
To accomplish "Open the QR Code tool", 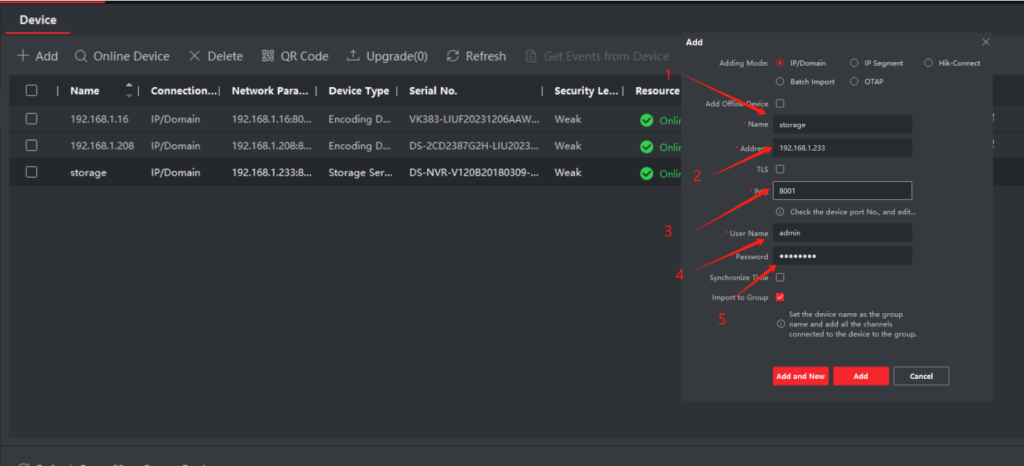I will (x=268, y=57).
